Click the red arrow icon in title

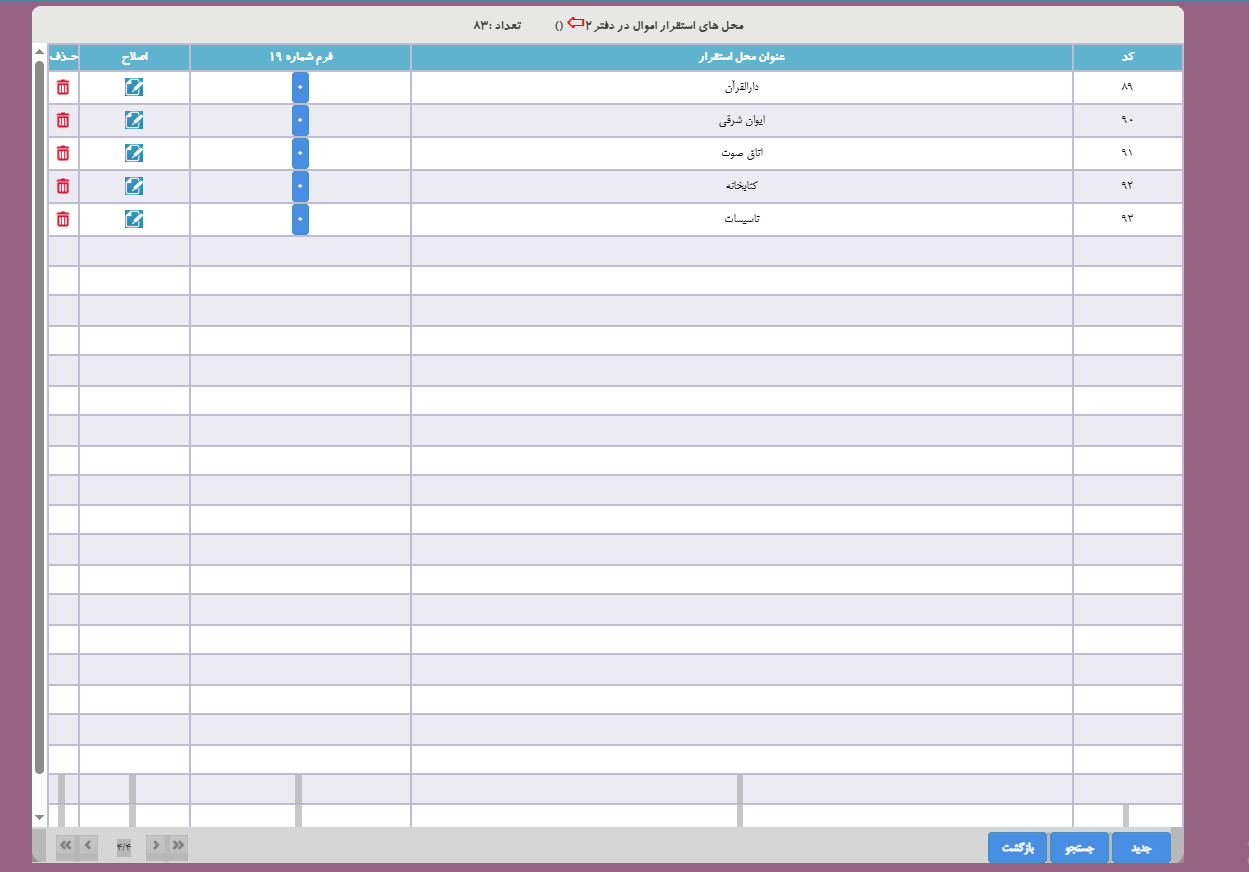575,22
